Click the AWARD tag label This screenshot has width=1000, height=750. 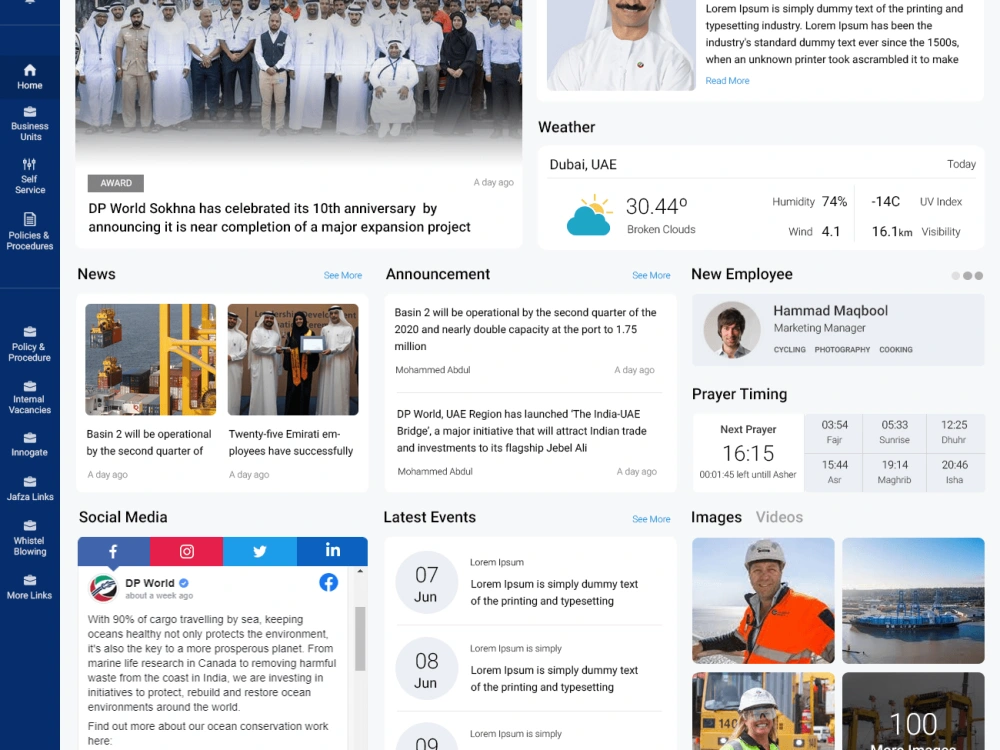click(x=115, y=183)
